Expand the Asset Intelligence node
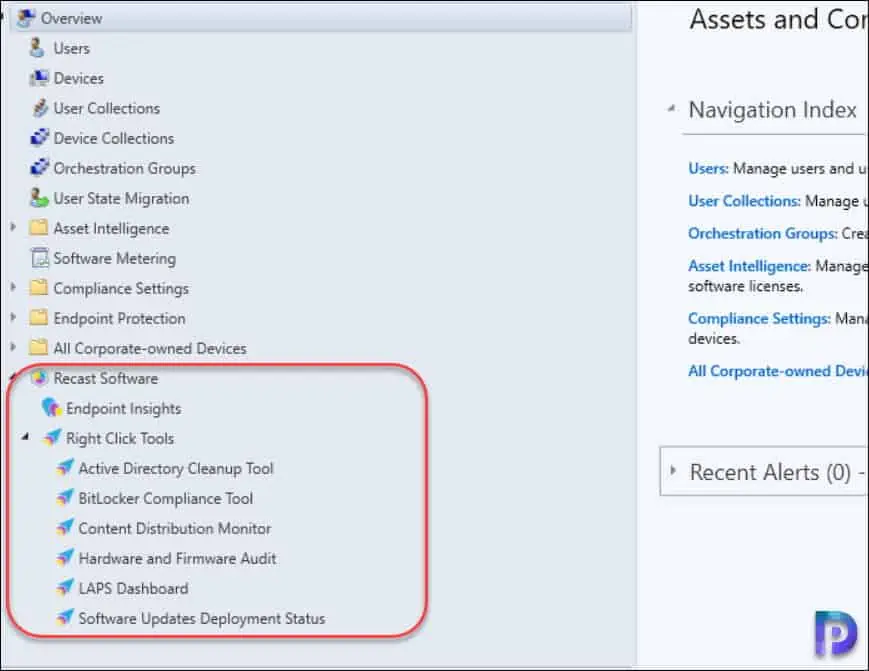 point(13,227)
